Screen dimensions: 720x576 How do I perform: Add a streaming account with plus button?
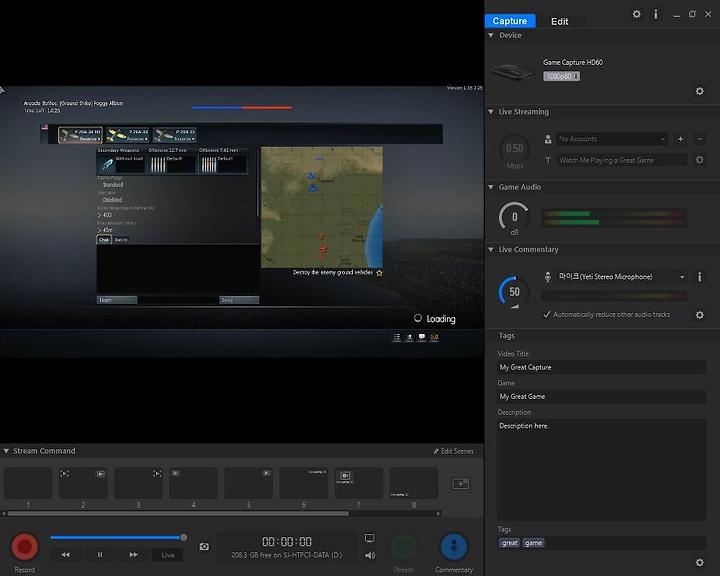click(x=681, y=139)
